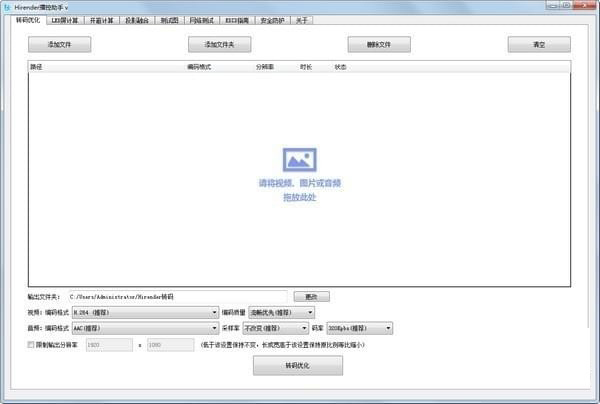Close the Hirender window

pyautogui.click(x=585, y=5)
